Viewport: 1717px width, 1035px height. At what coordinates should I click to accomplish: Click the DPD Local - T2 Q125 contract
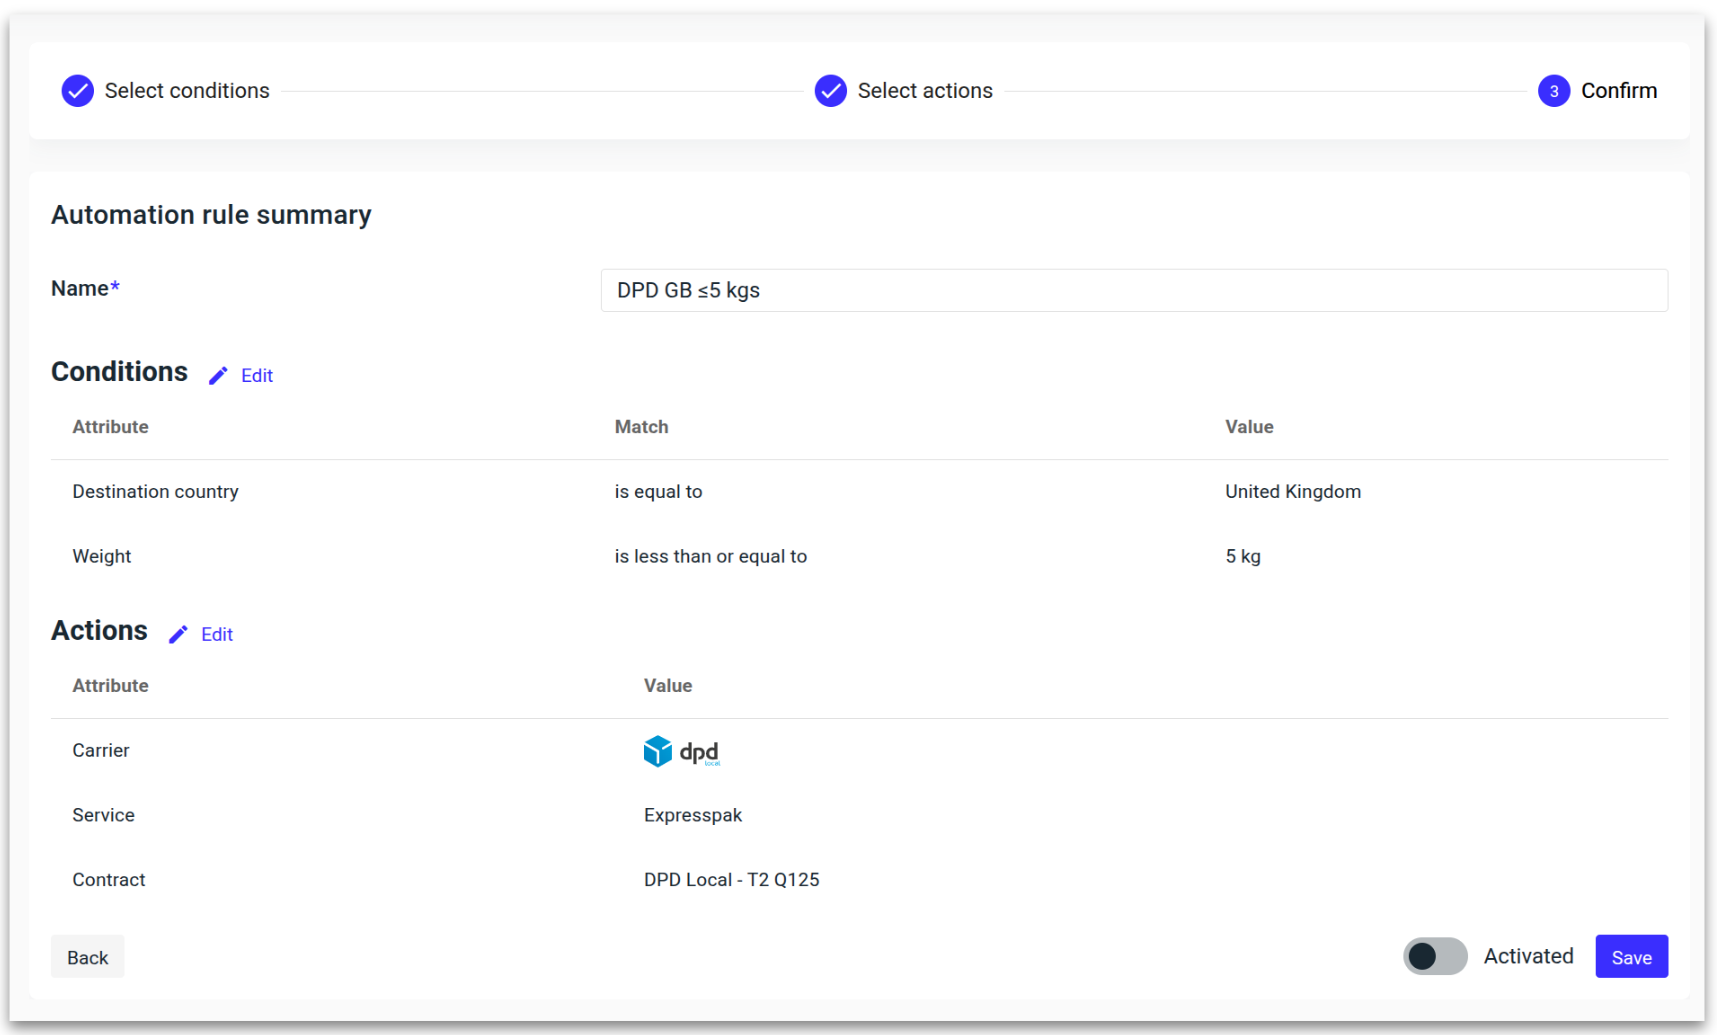(x=731, y=880)
